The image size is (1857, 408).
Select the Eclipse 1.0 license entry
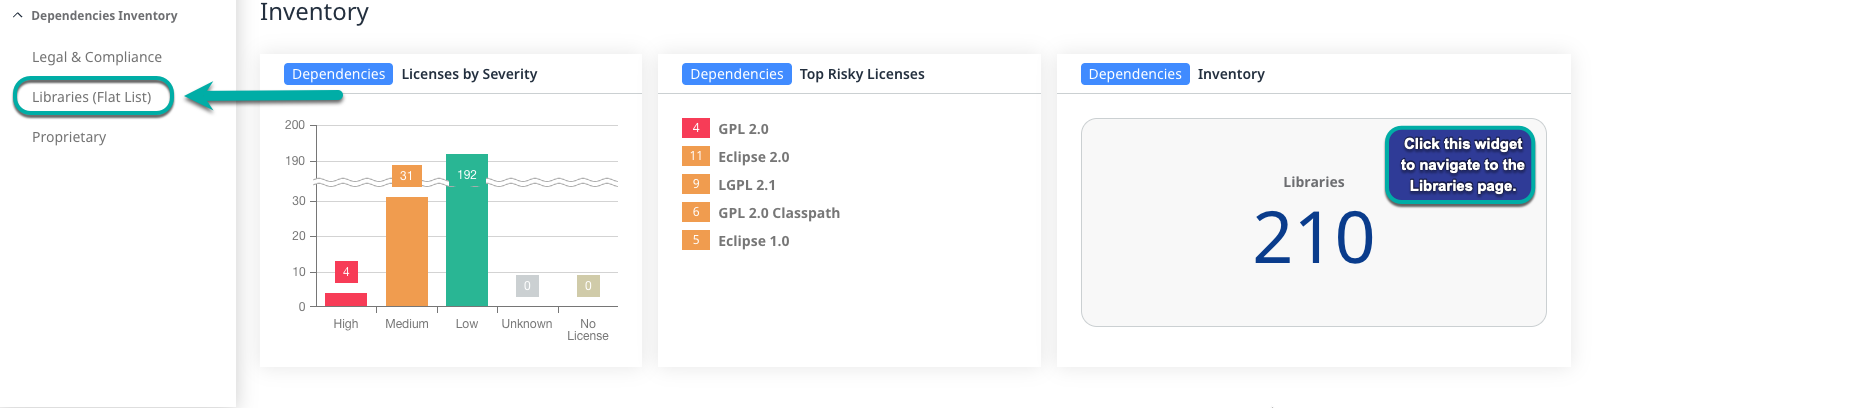click(x=753, y=241)
